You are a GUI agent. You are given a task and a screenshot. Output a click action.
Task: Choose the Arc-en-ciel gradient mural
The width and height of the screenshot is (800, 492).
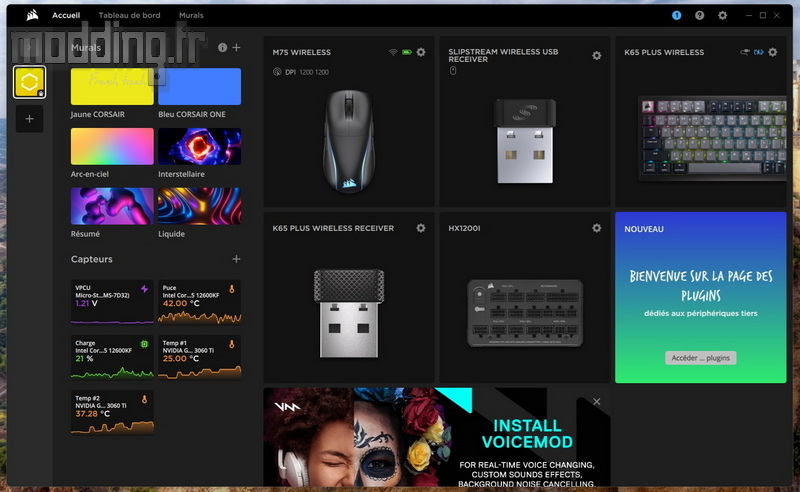112,146
